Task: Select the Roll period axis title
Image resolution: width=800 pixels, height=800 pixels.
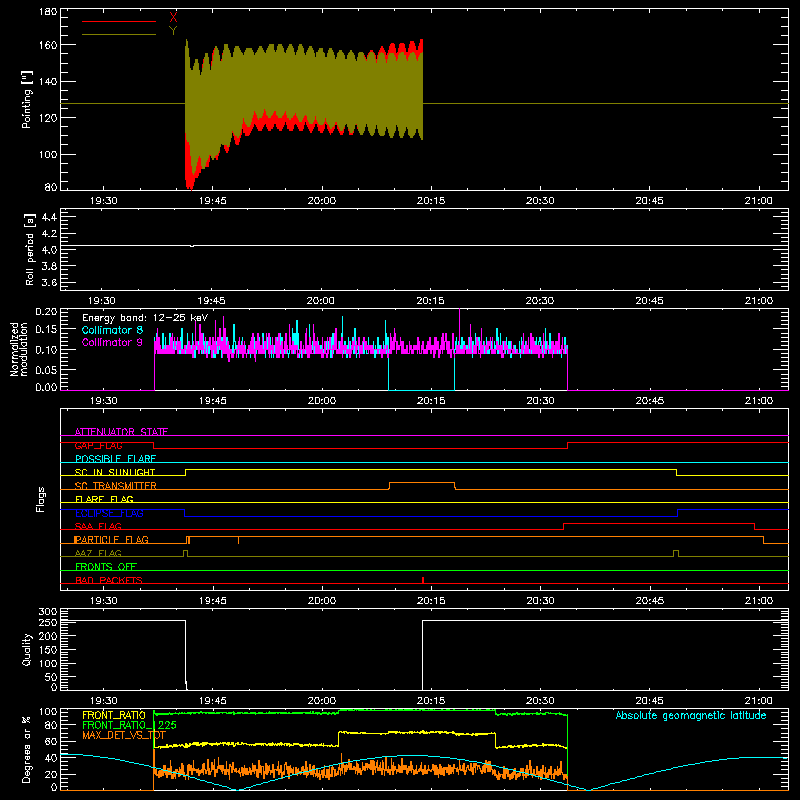Action: [29, 249]
